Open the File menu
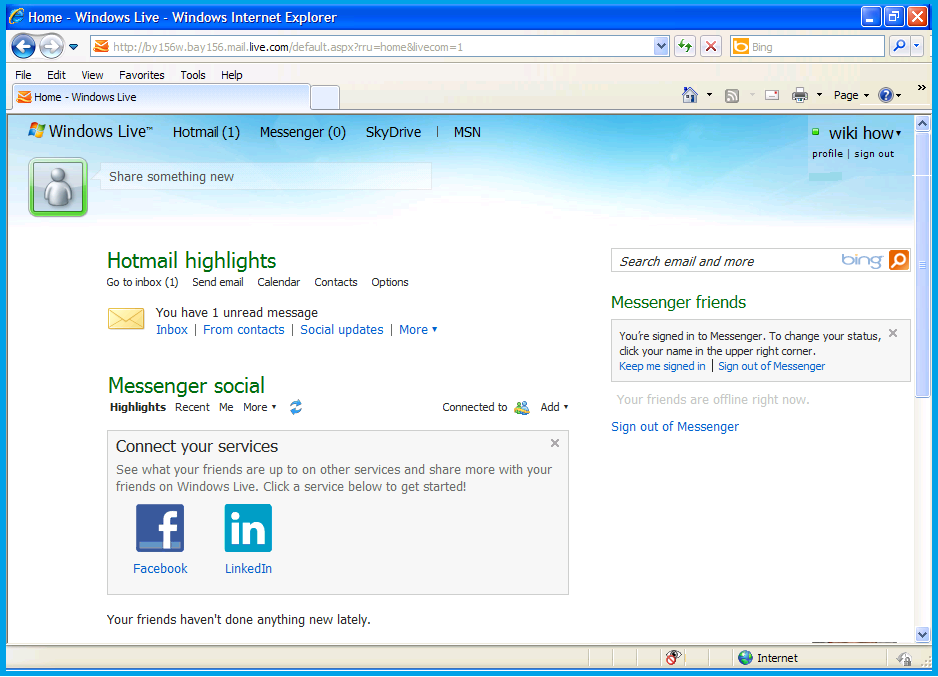This screenshot has height=677, width=938. coord(23,75)
